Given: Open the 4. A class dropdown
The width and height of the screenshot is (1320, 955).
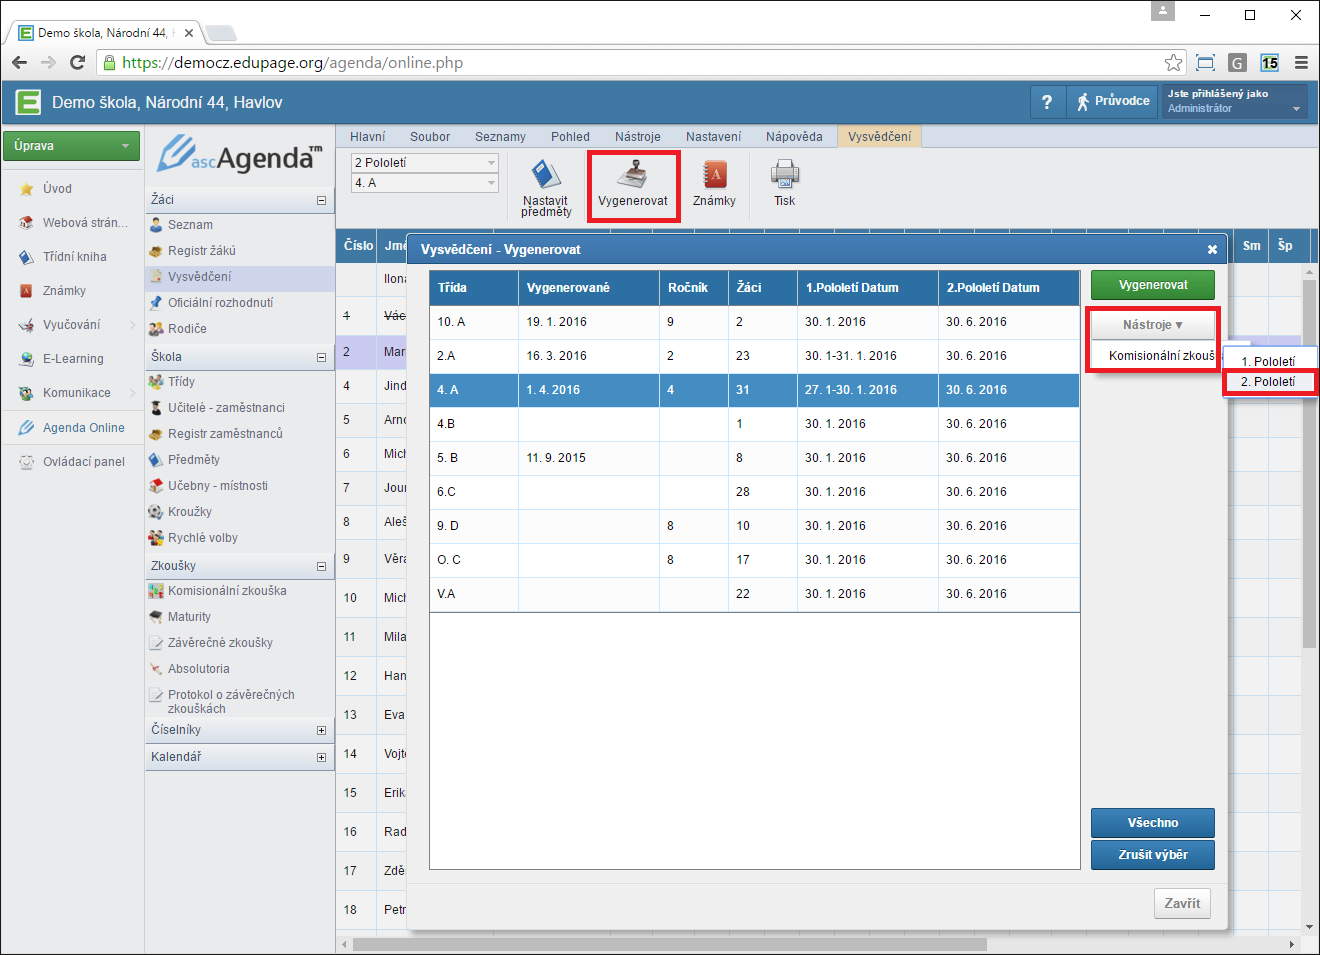Looking at the screenshot, I should (425, 183).
